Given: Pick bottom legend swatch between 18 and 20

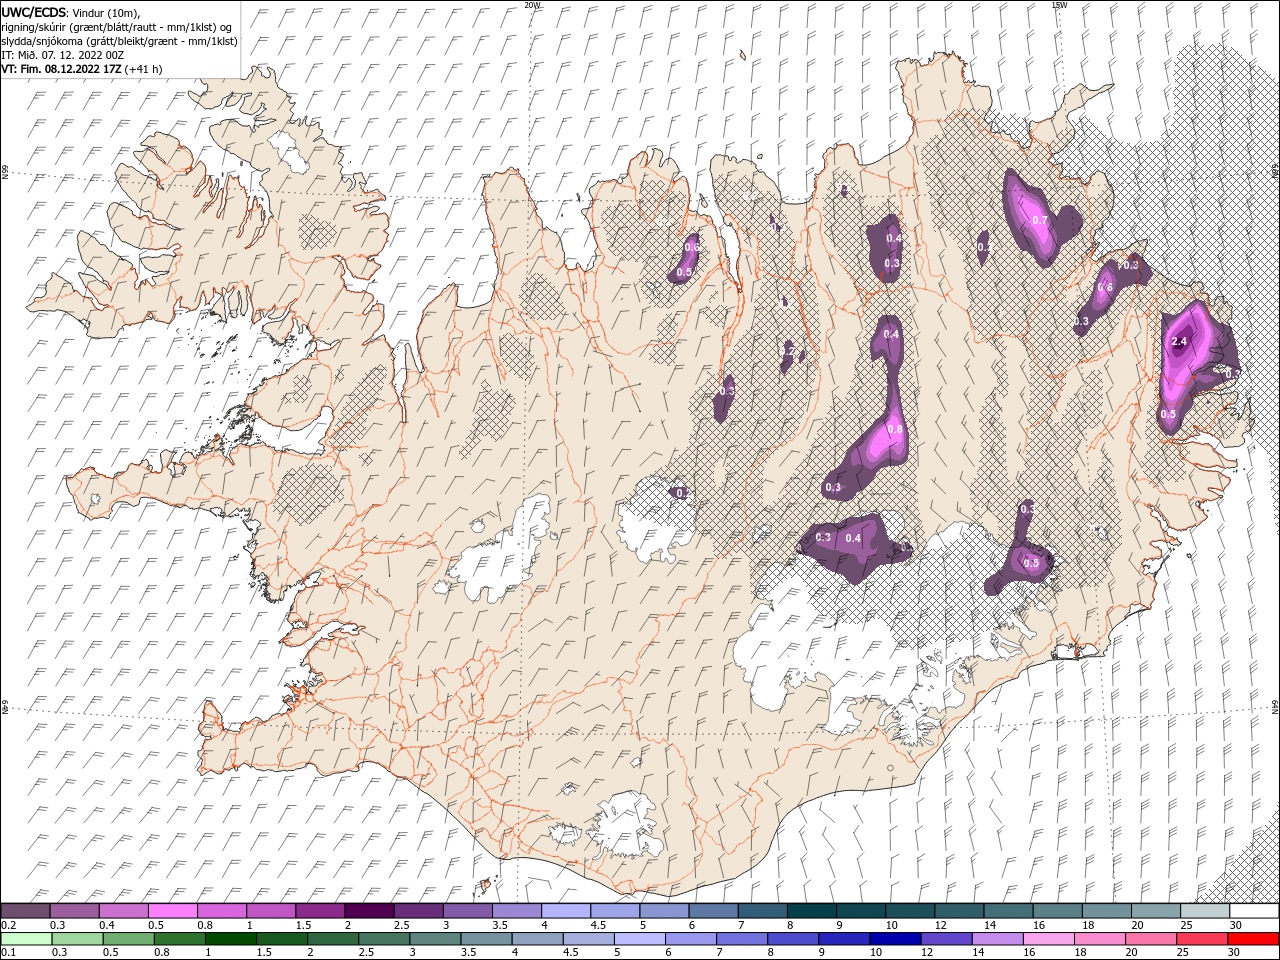Looking at the screenshot, I should point(1099,939).
